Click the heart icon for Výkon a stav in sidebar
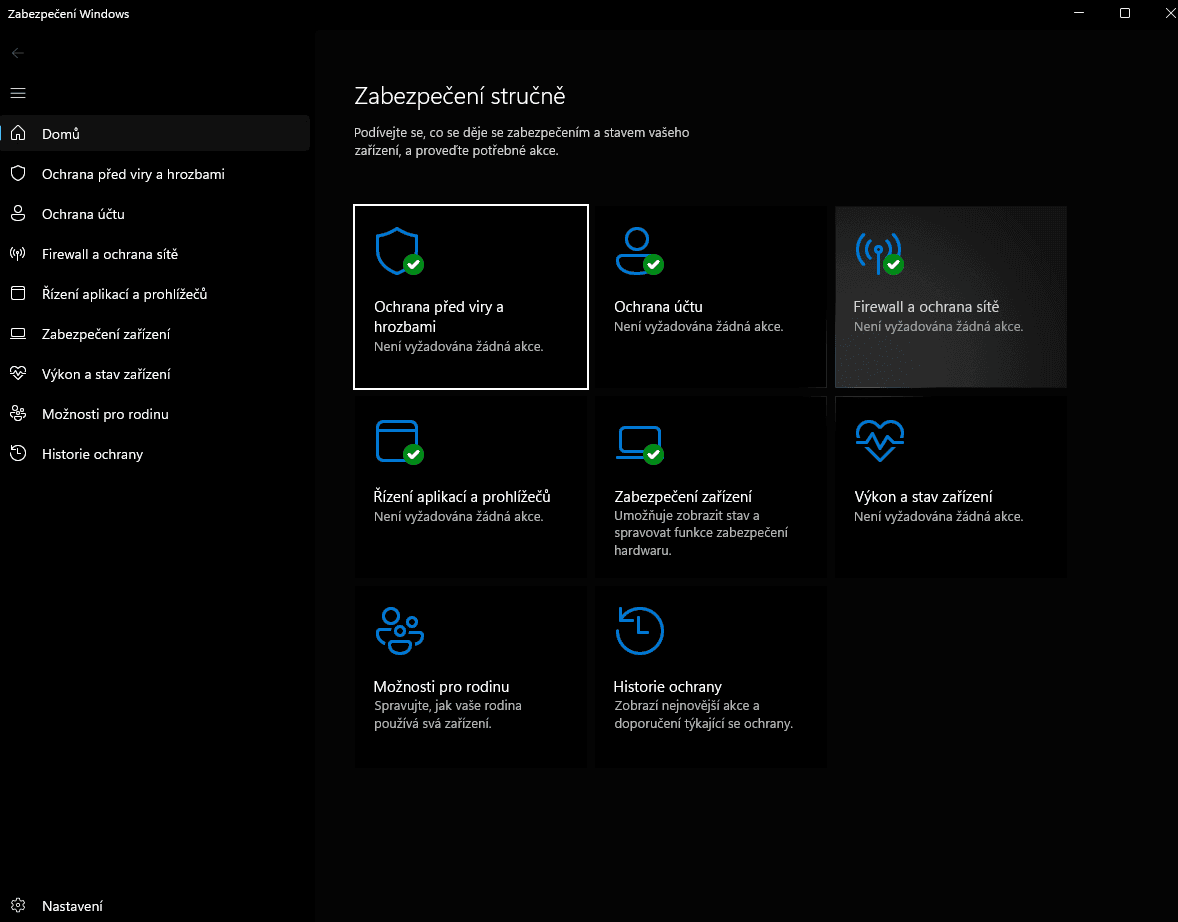1178x922 pixels. 18,373
